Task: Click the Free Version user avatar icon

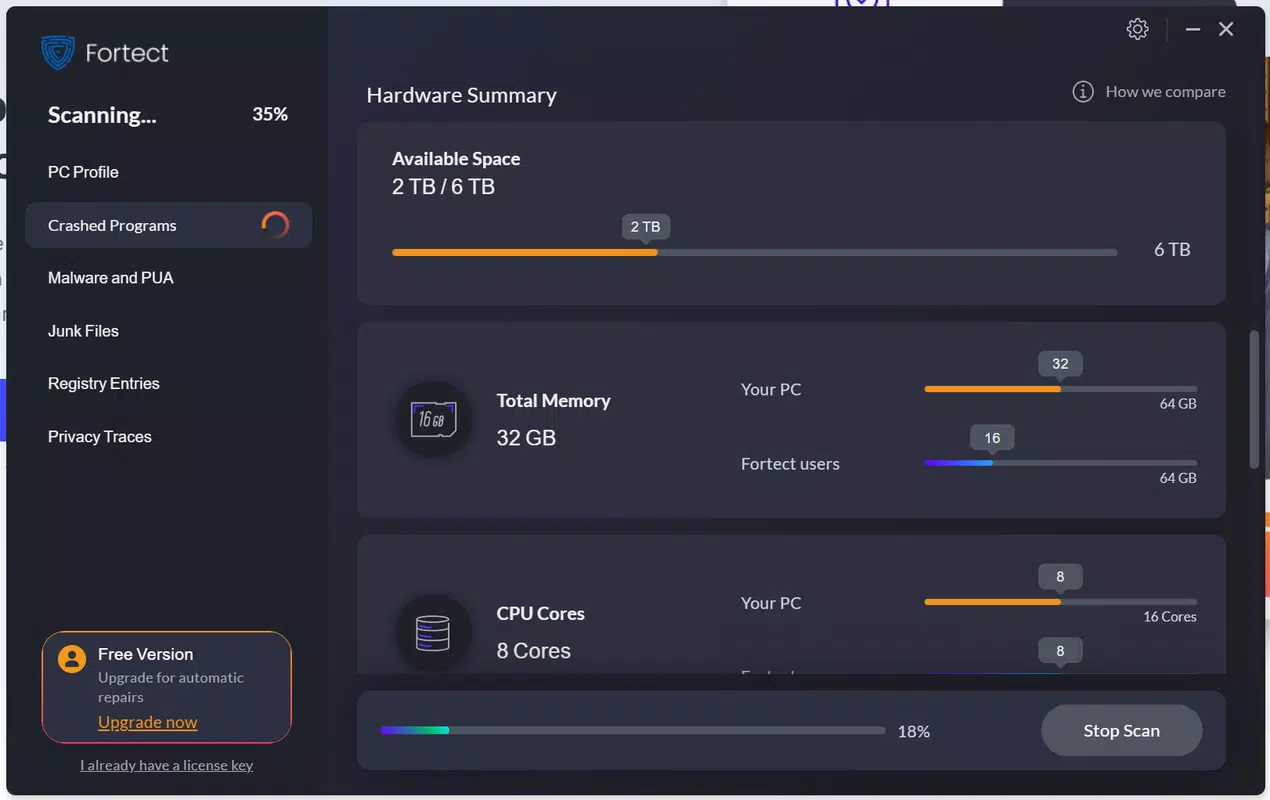Action: click(x=72, y=658)
